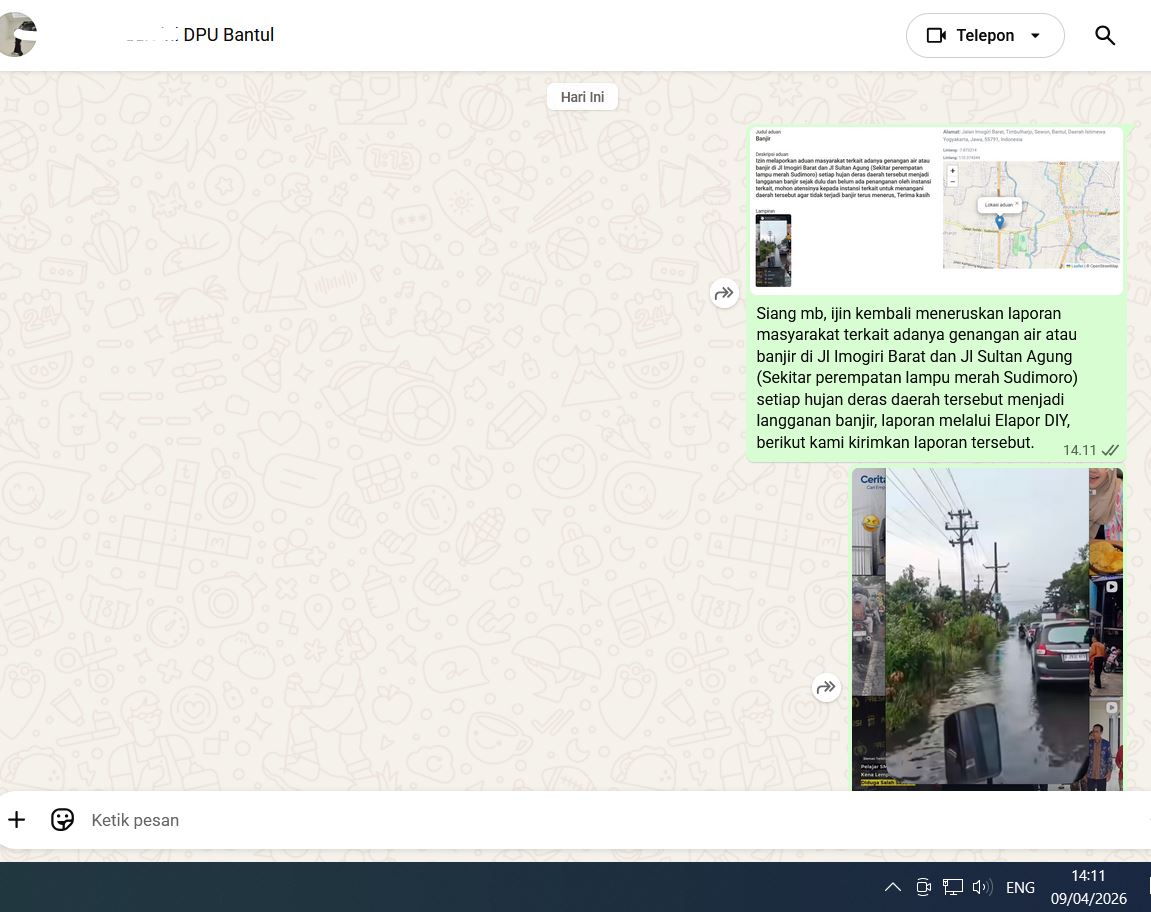
Task: Open the taskbar network display icon
Action: pos(953,887)
